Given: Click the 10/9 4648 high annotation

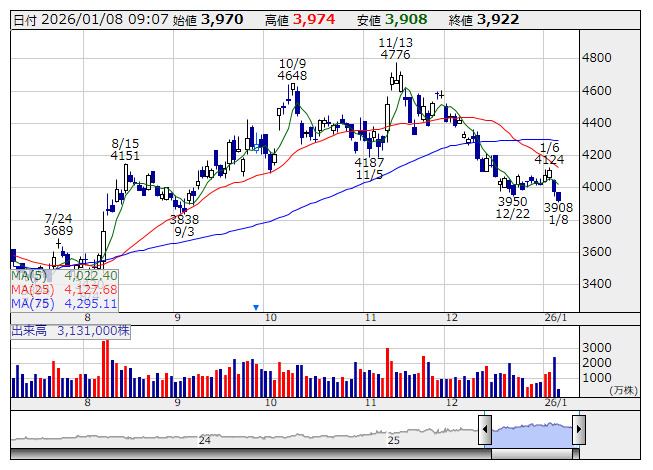Looking at the screenshot, I should (x=292, y=70).
